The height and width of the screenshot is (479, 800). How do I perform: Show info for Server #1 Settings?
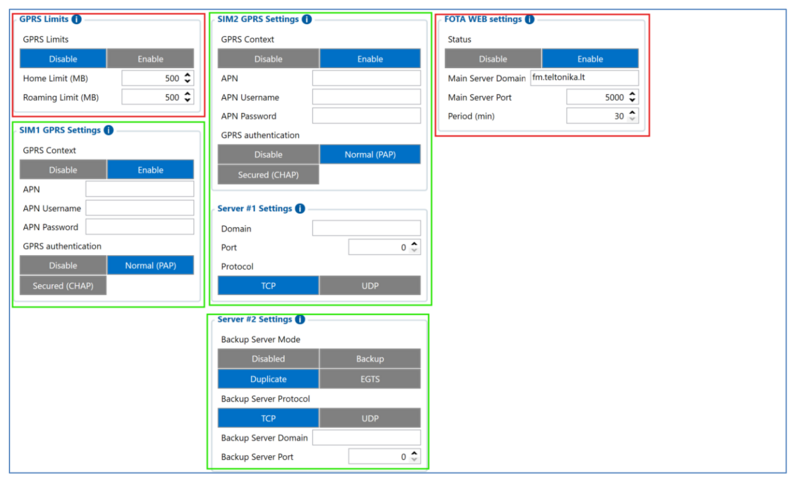pos(300,209)
